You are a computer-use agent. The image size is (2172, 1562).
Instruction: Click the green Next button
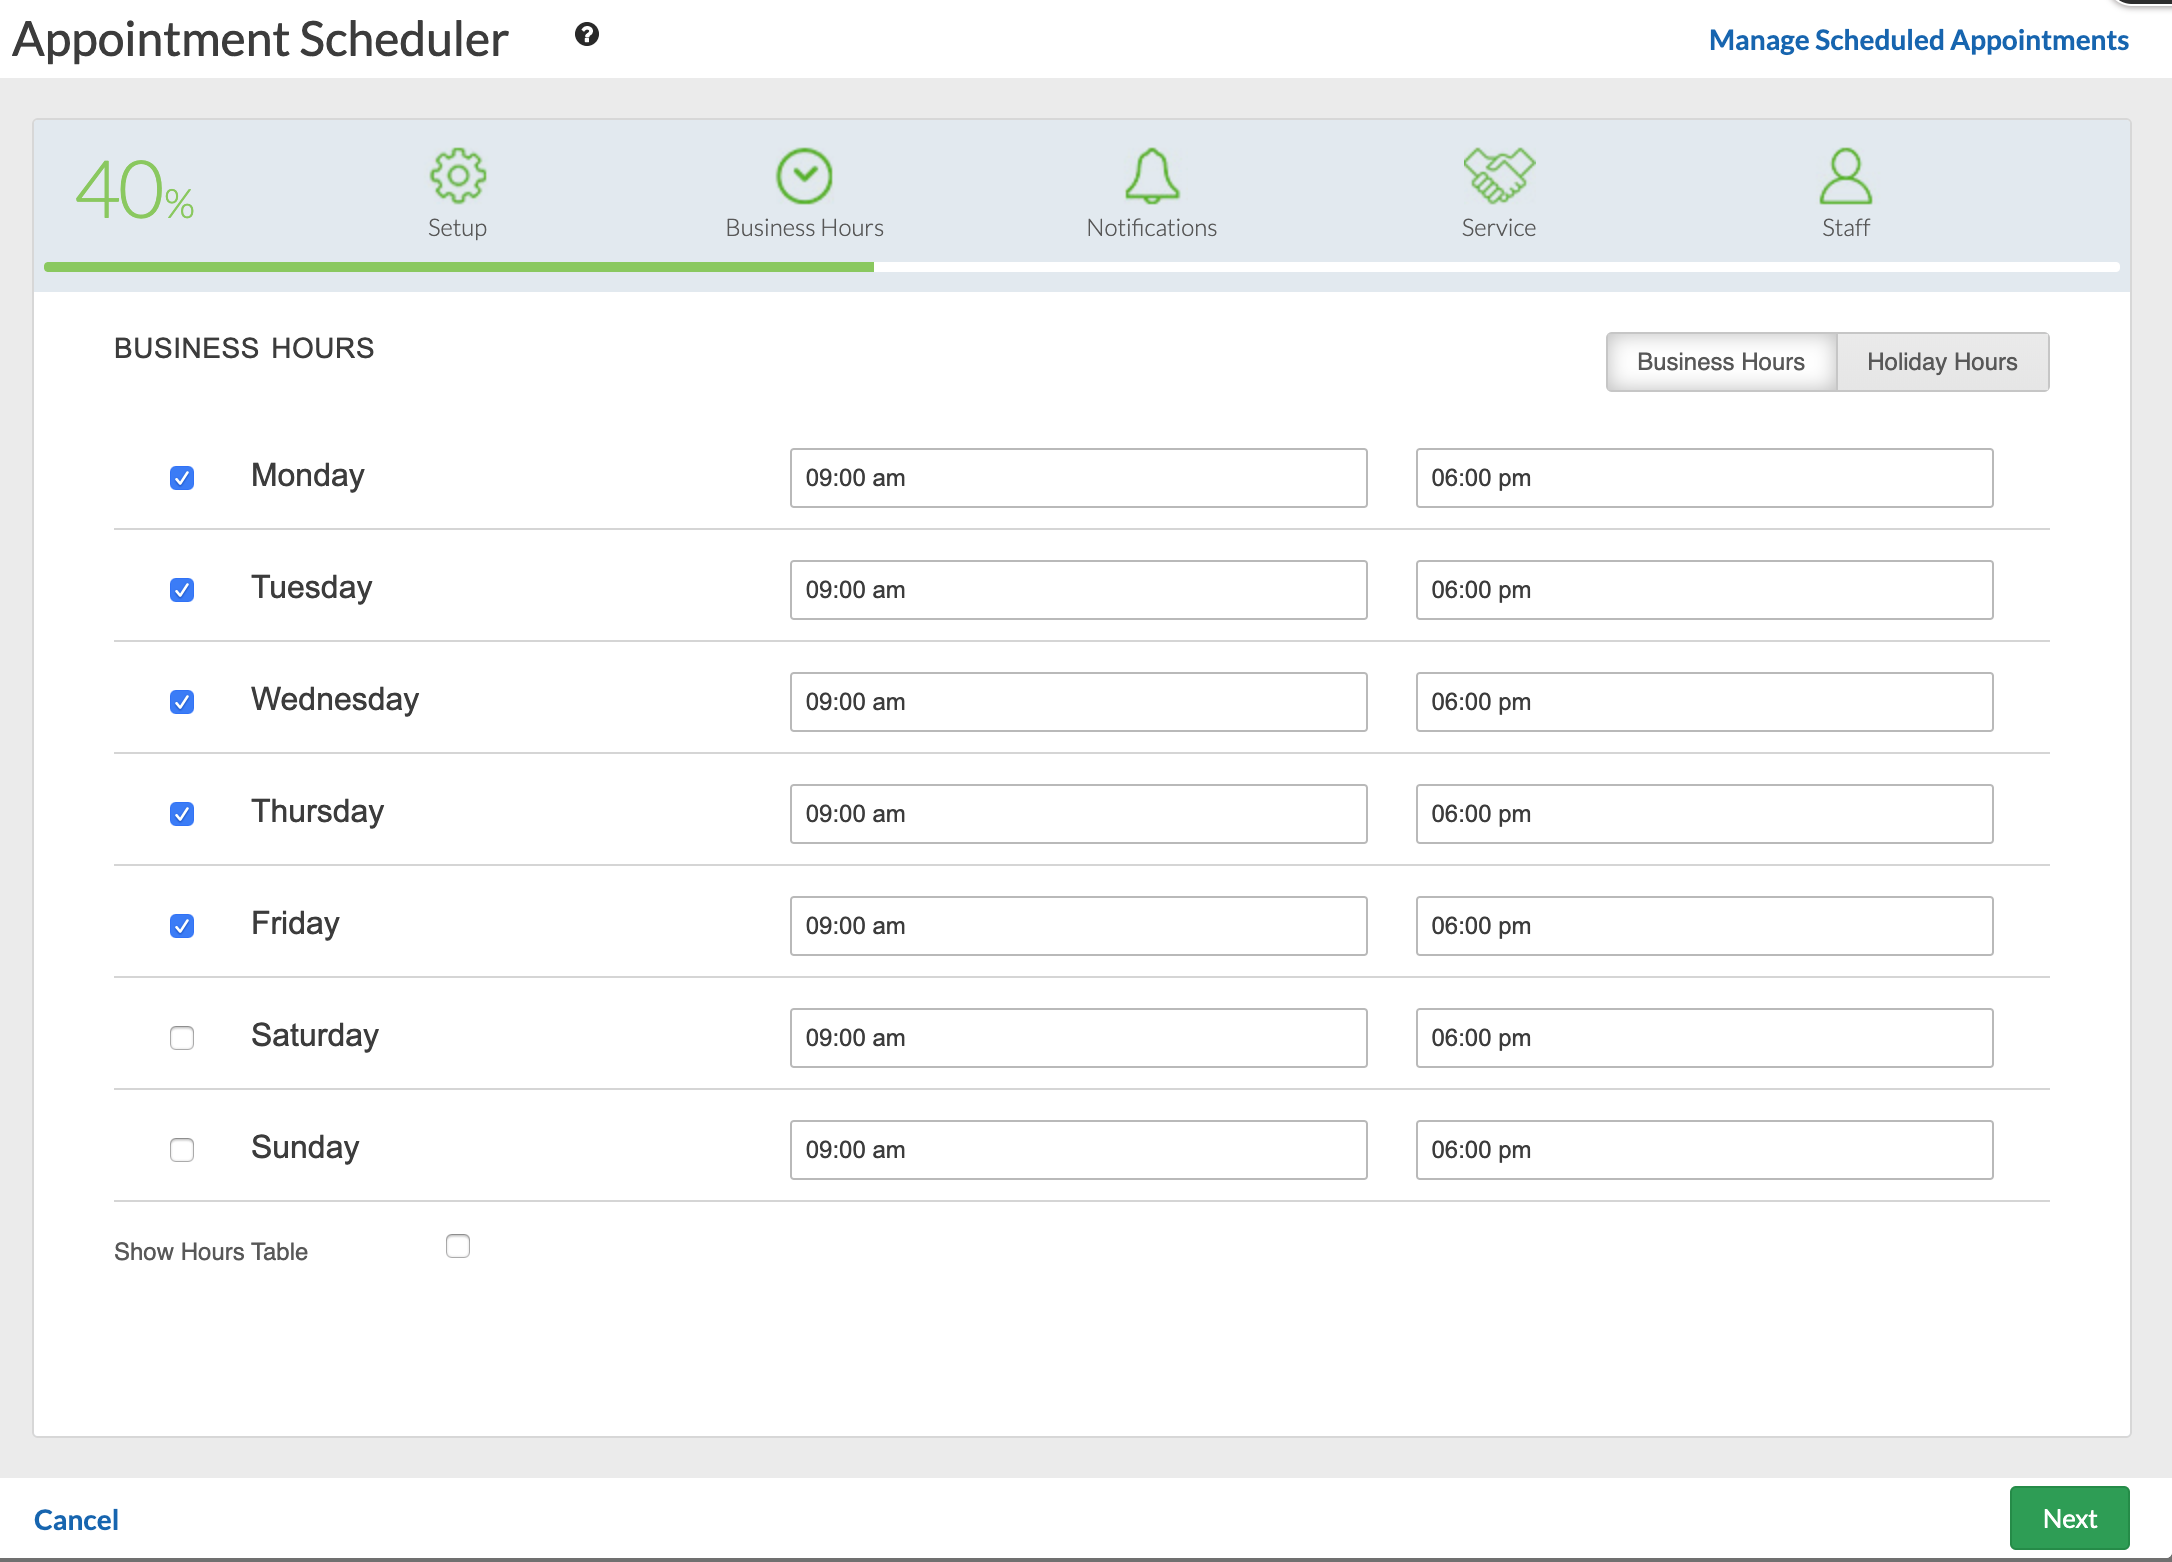[x=2069, y=1518]
